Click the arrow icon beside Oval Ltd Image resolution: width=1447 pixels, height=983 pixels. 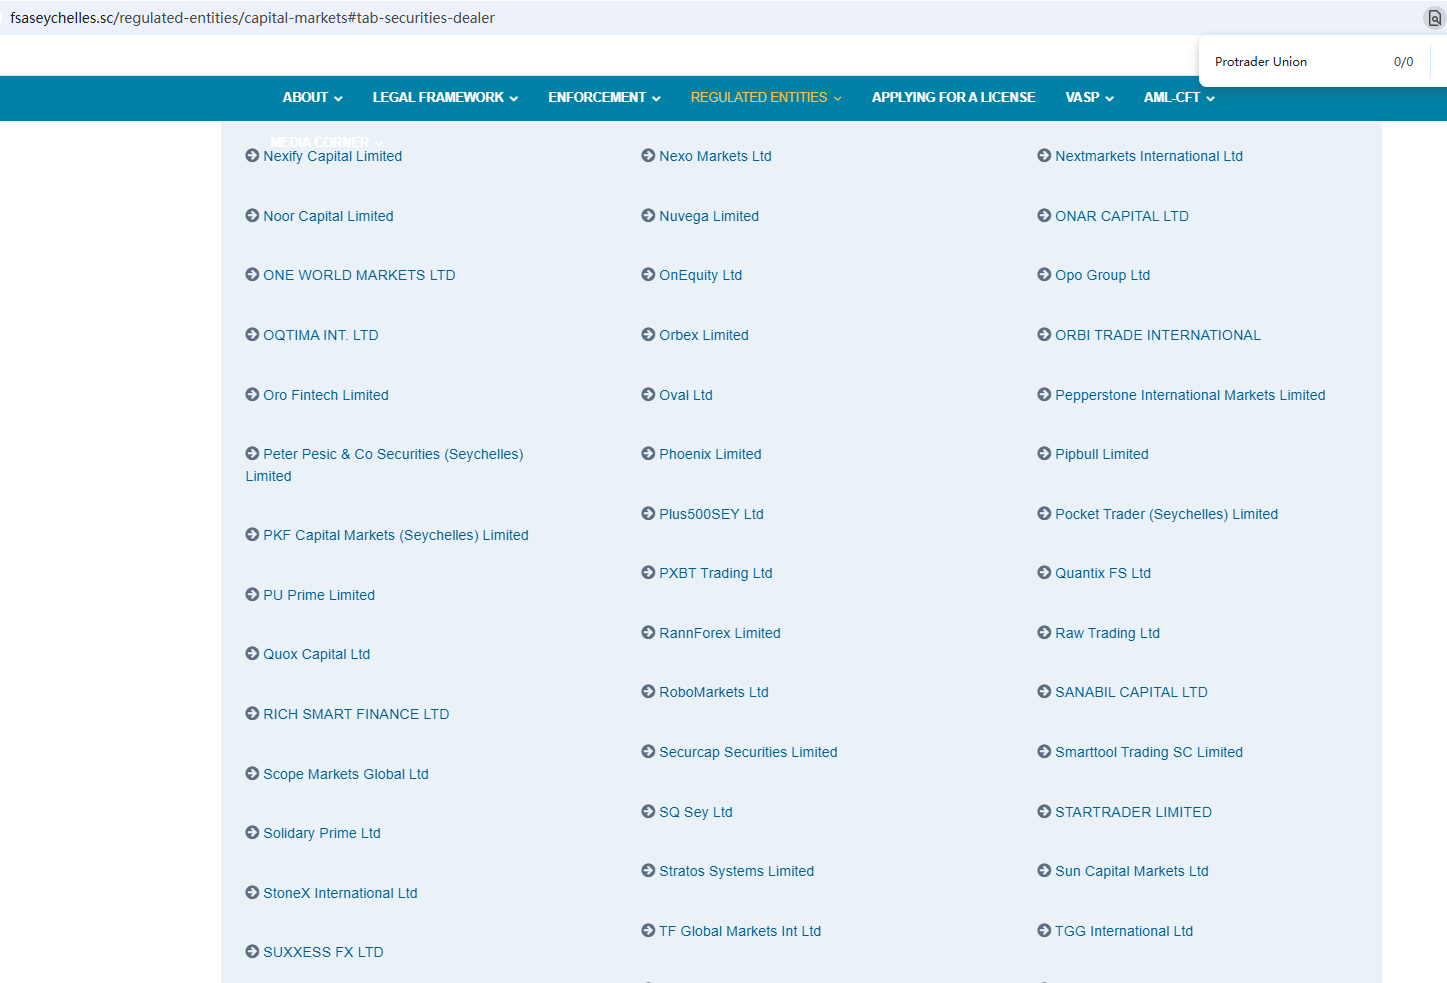click(x=648, y=394)
